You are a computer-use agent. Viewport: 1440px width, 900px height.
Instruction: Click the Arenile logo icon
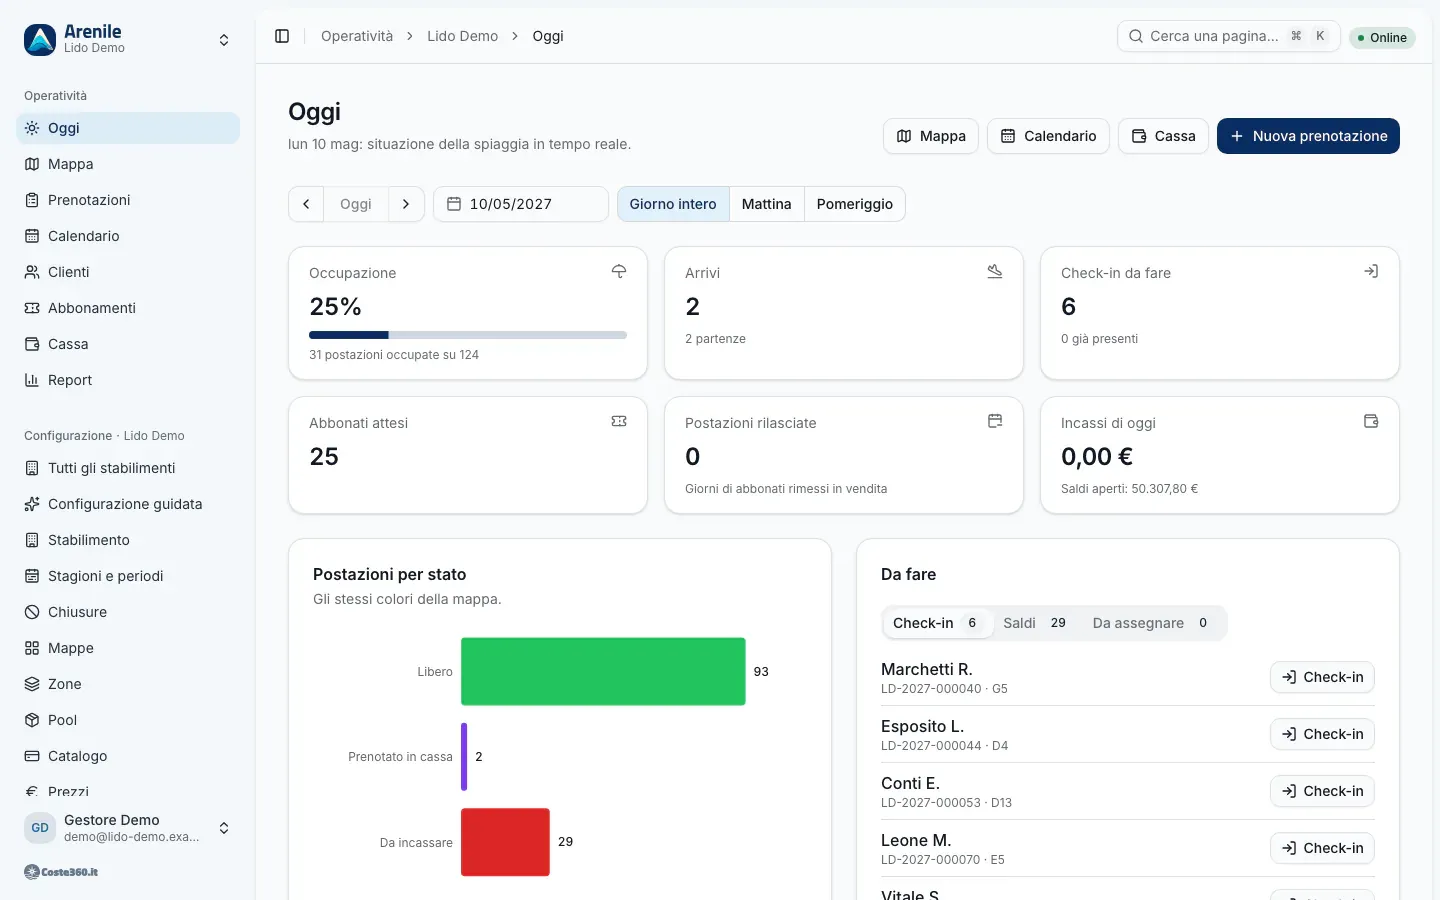tap(40, 40)
